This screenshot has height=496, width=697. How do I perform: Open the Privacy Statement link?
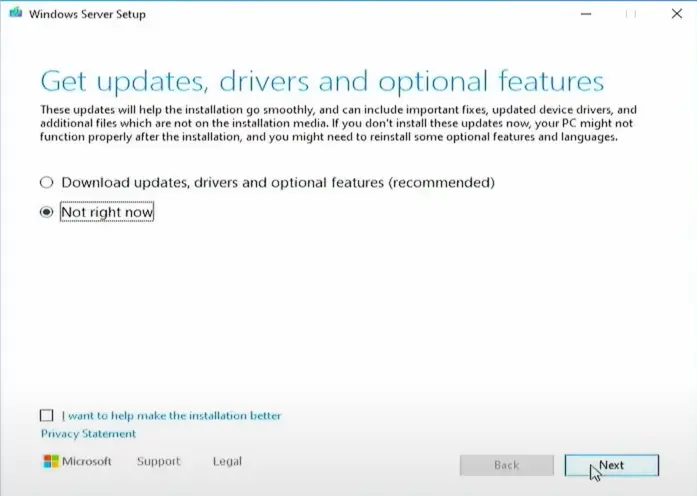88,433
